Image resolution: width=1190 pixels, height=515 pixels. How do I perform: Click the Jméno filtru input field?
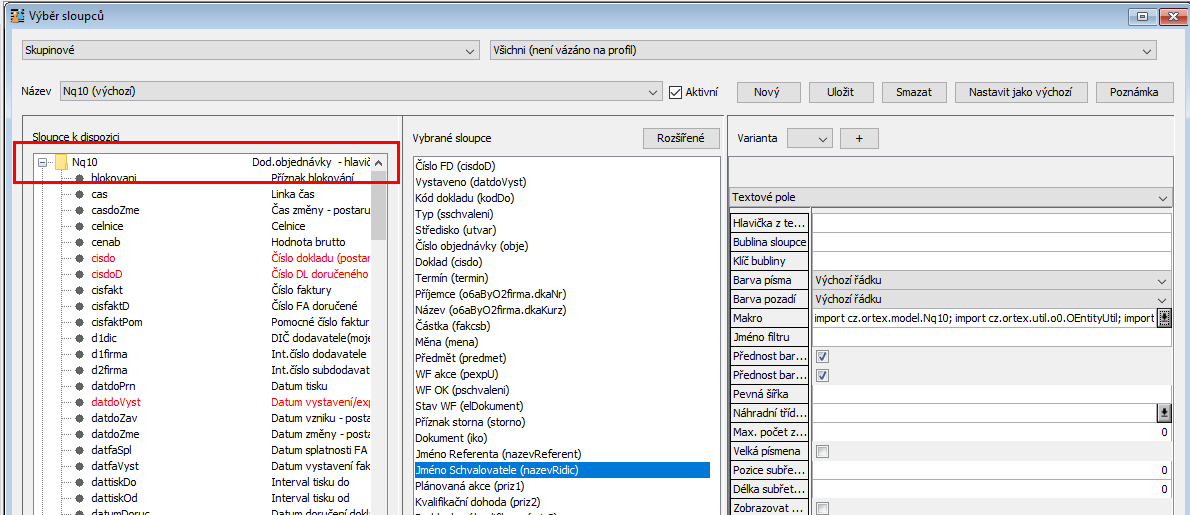point(990,337)
